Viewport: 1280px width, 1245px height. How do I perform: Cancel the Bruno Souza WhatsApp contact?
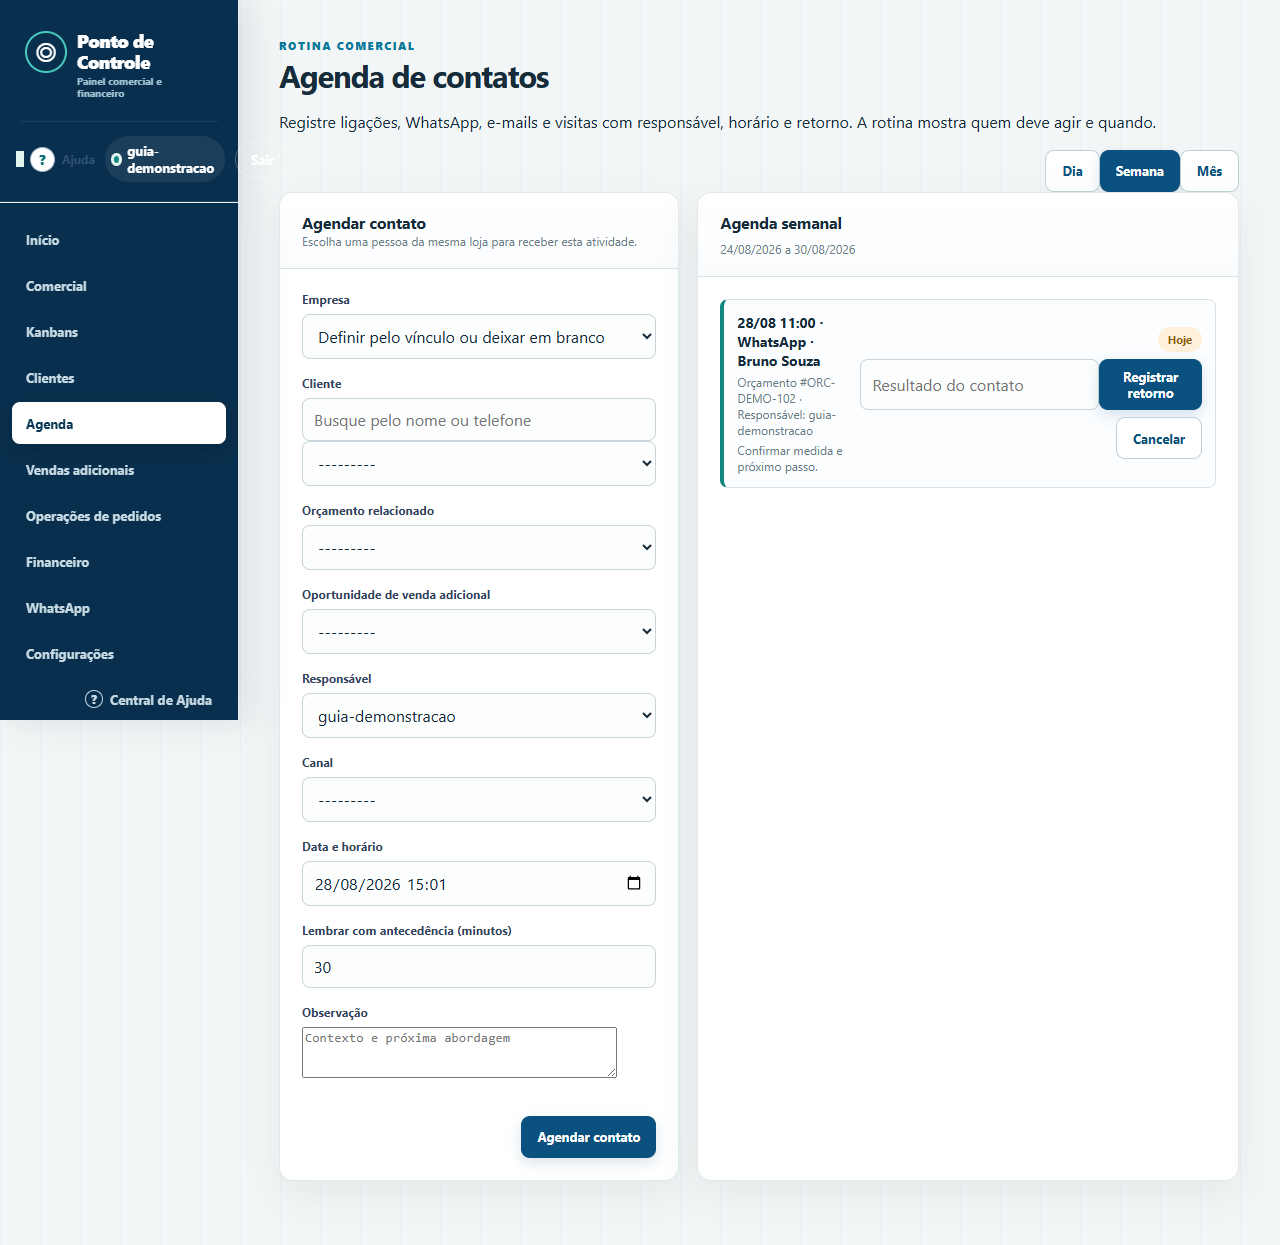1159,438
